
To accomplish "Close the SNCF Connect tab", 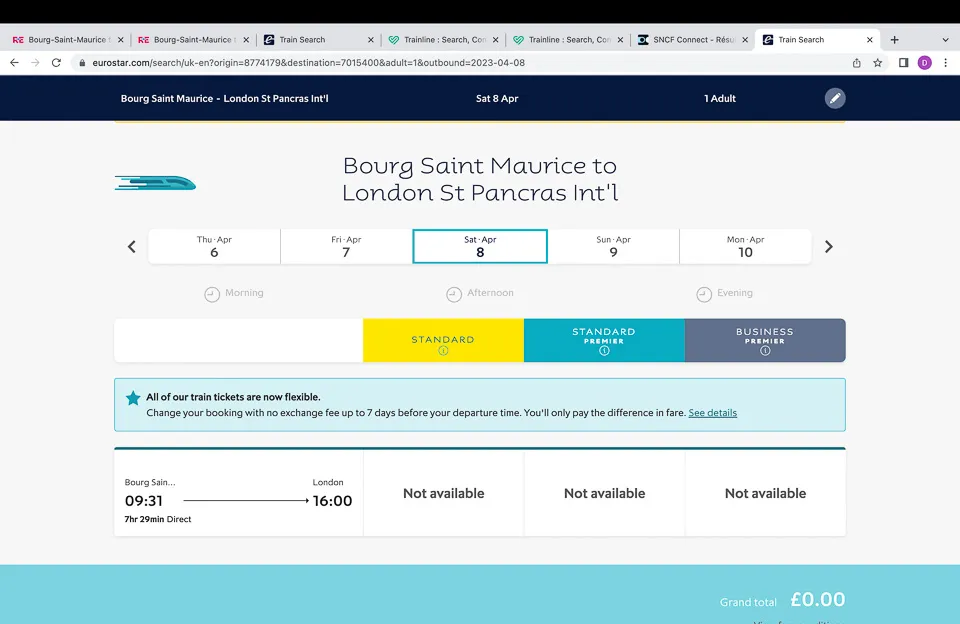I will click(744, 40).
